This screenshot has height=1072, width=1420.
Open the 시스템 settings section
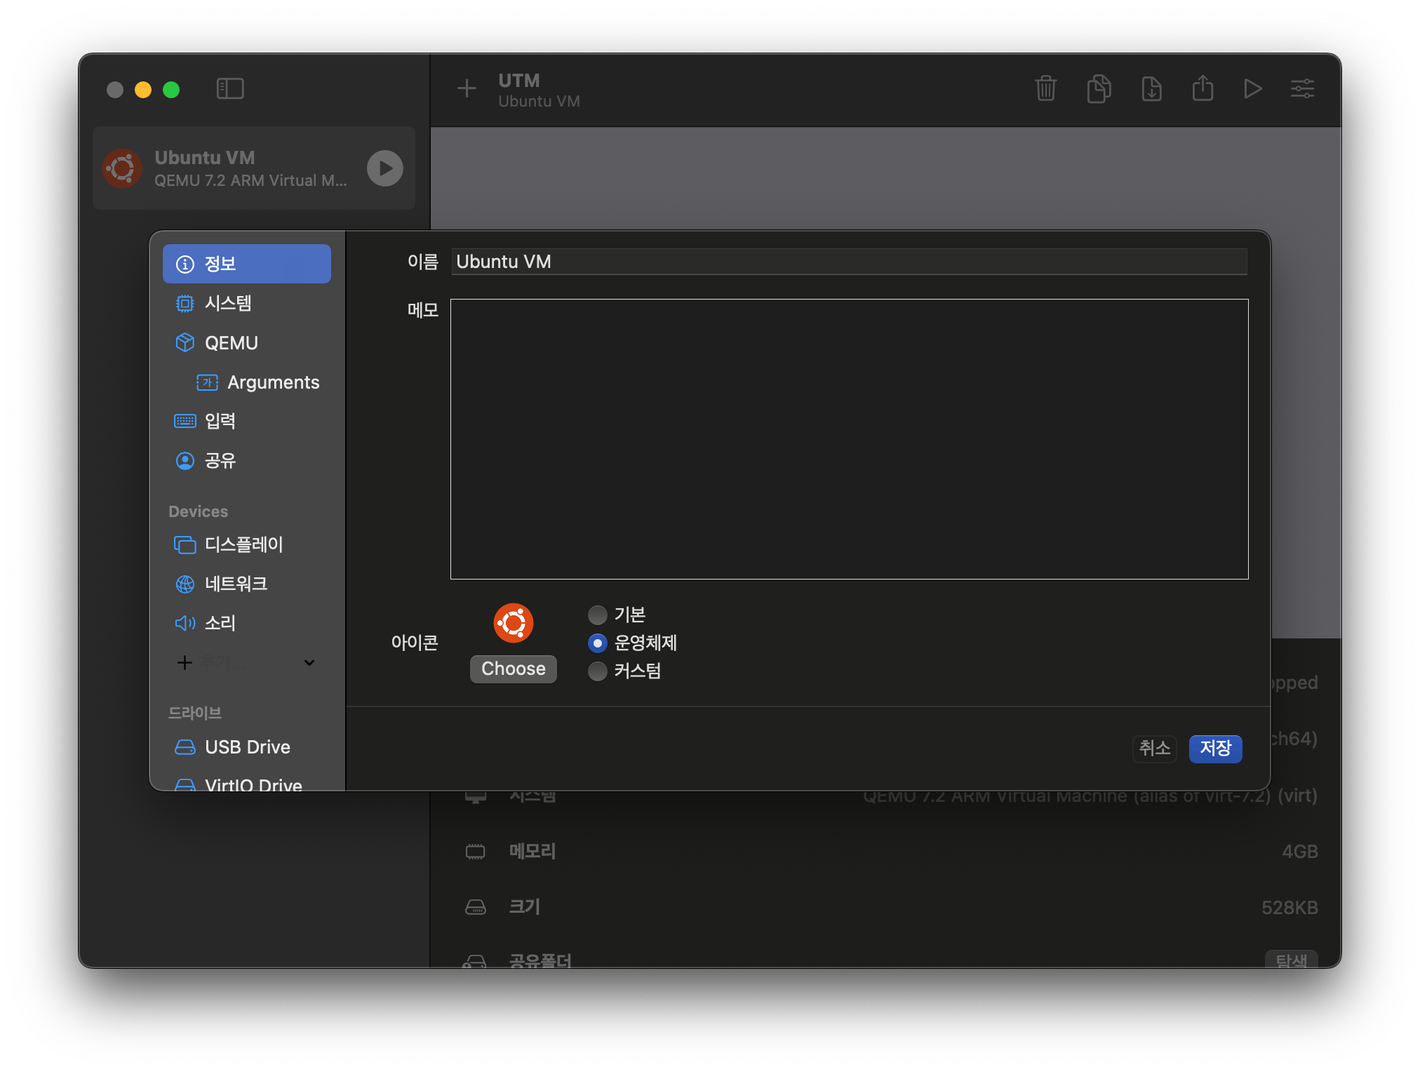click(247, 303)
